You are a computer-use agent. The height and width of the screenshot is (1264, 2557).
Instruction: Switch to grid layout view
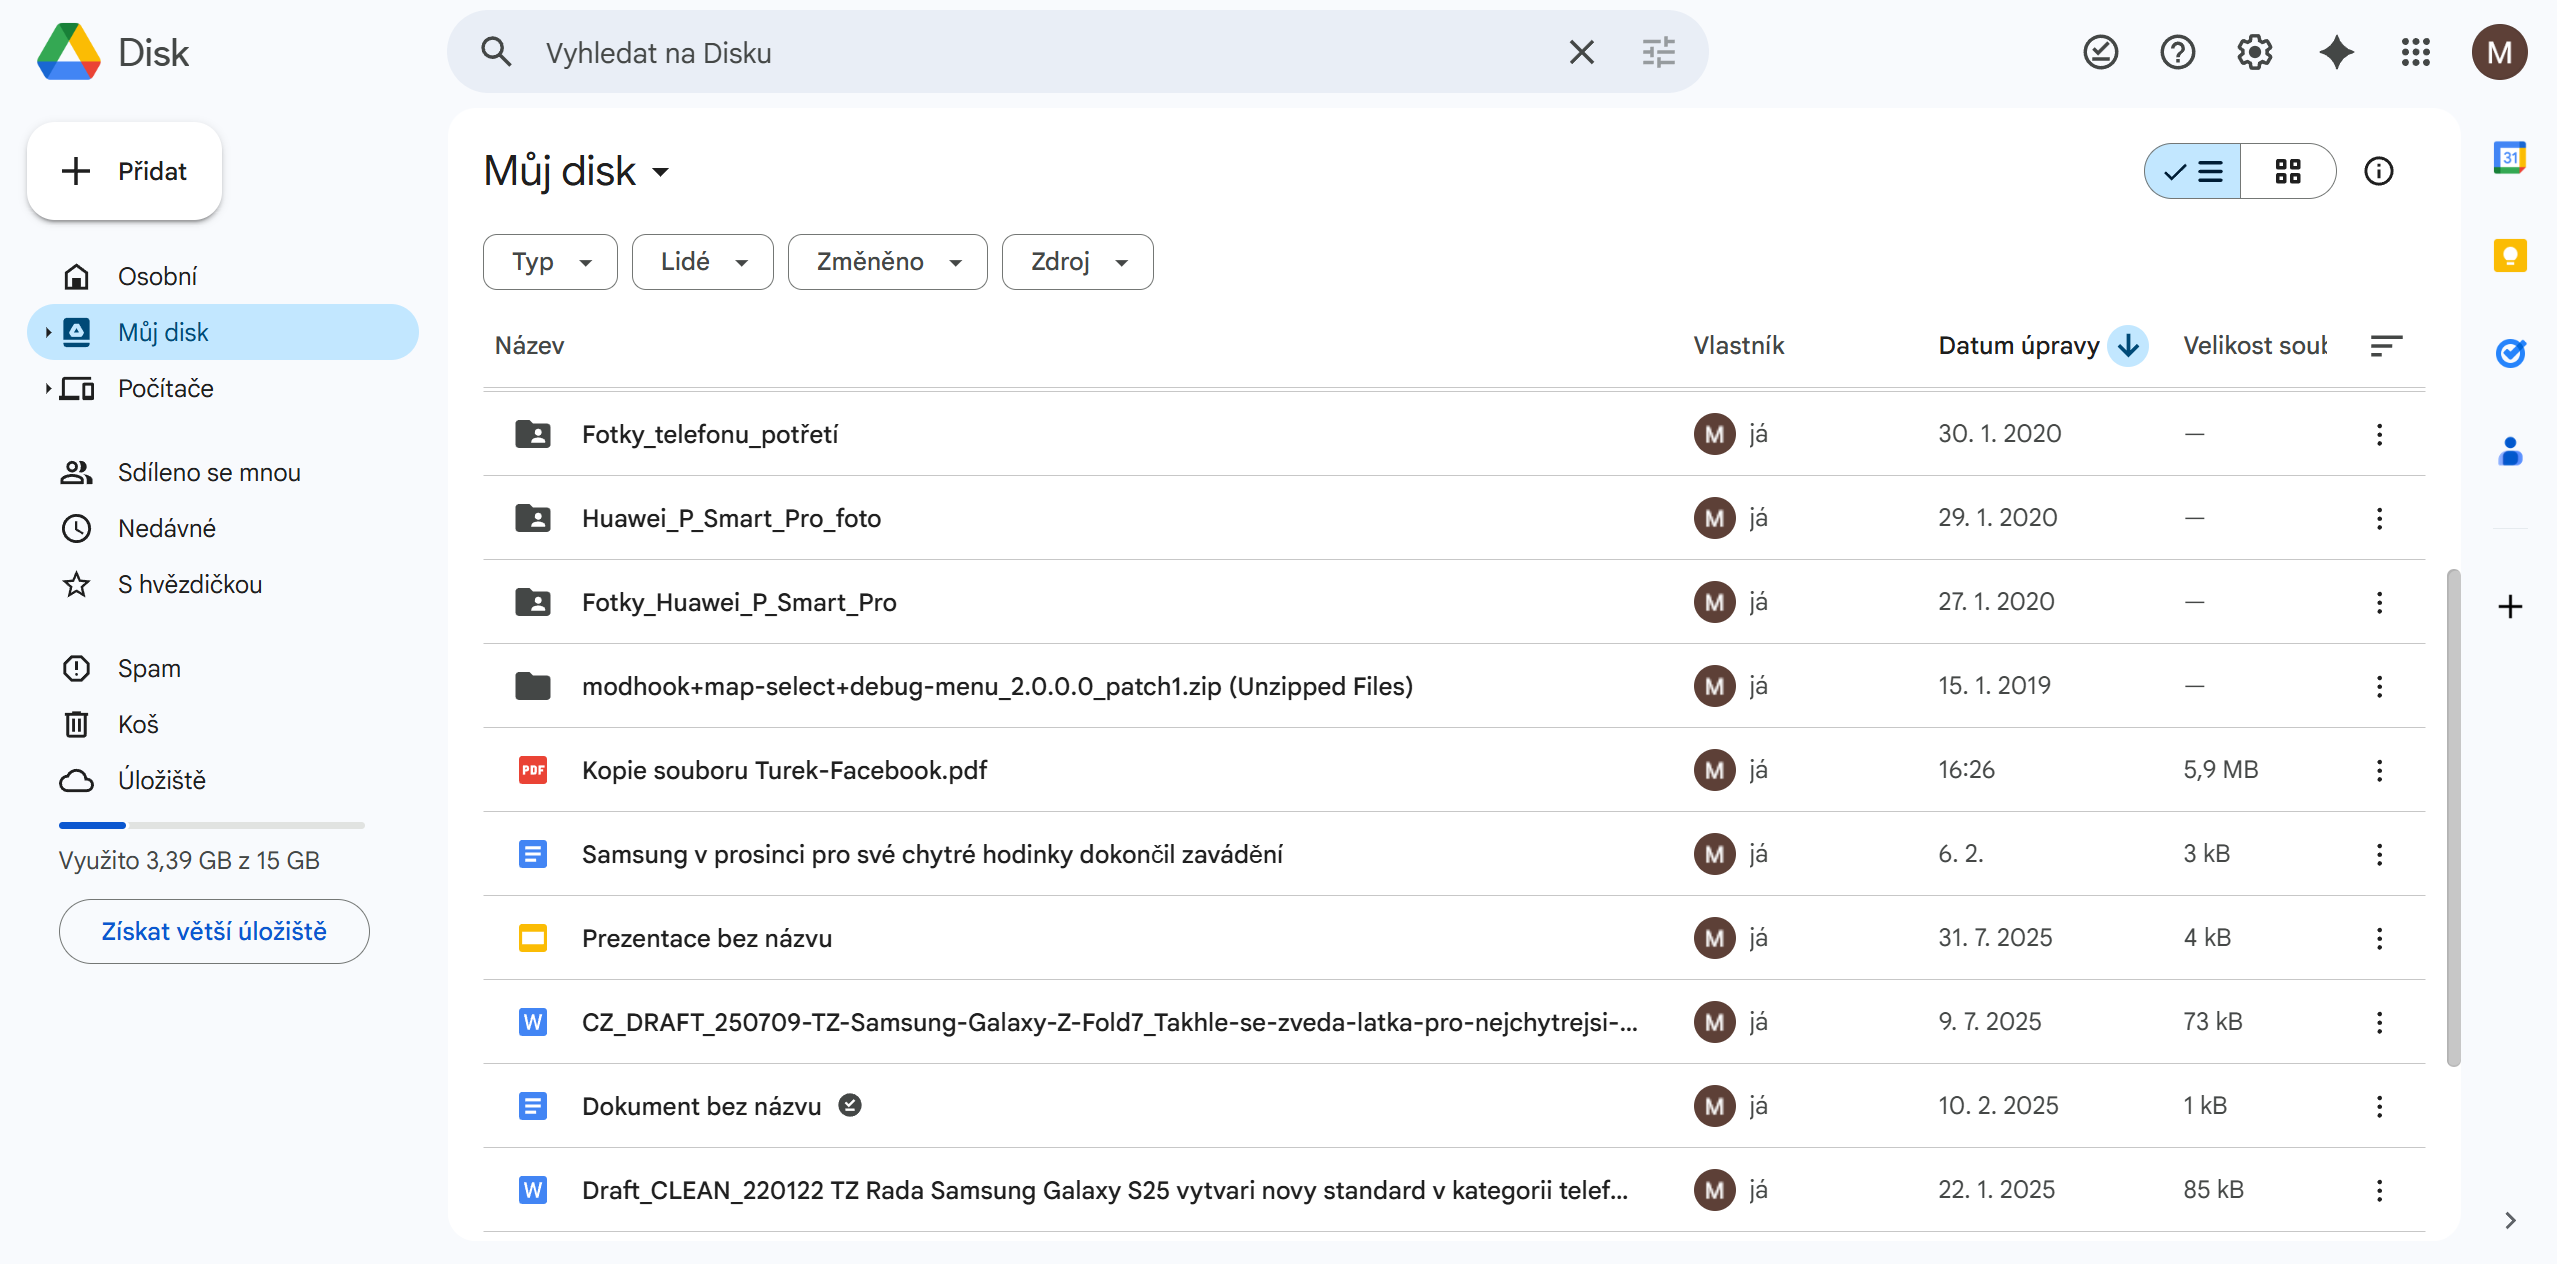[x=2287, y=171]
